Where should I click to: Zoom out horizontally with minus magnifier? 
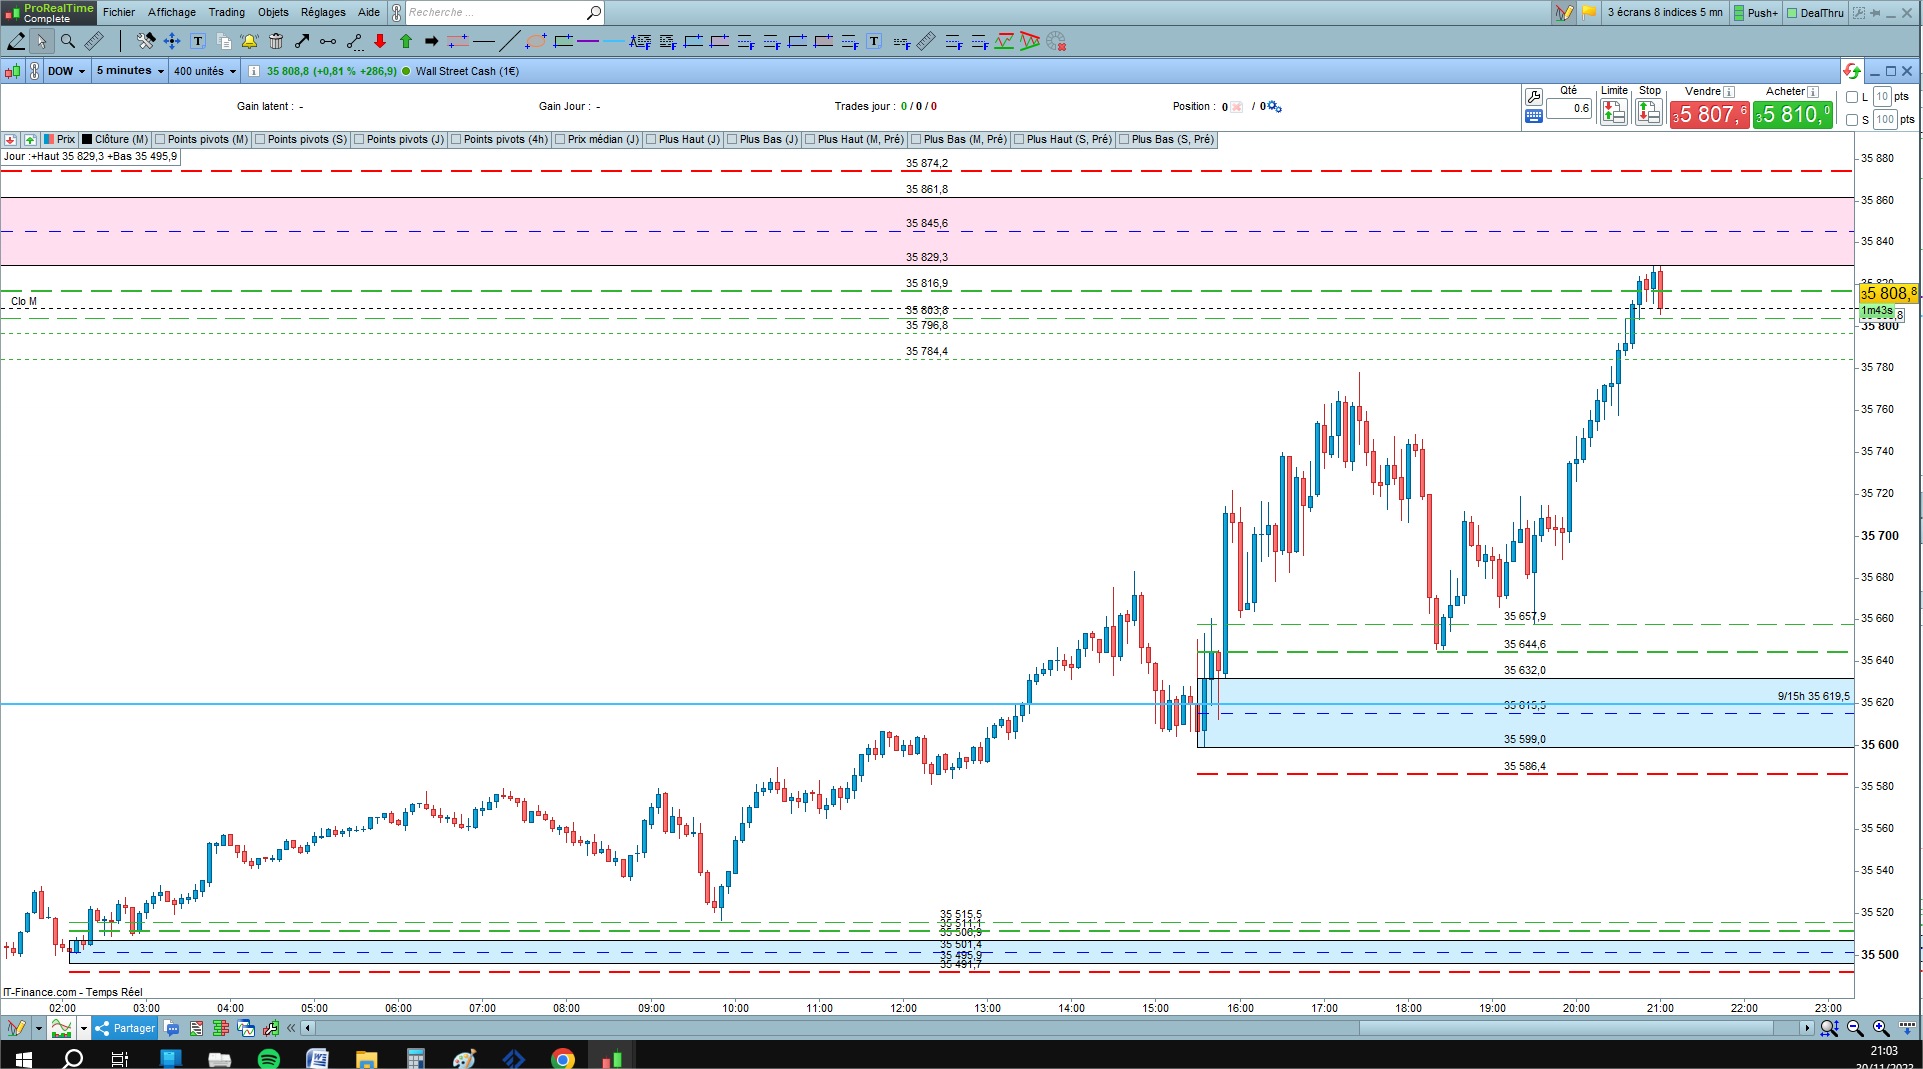1855,1028
